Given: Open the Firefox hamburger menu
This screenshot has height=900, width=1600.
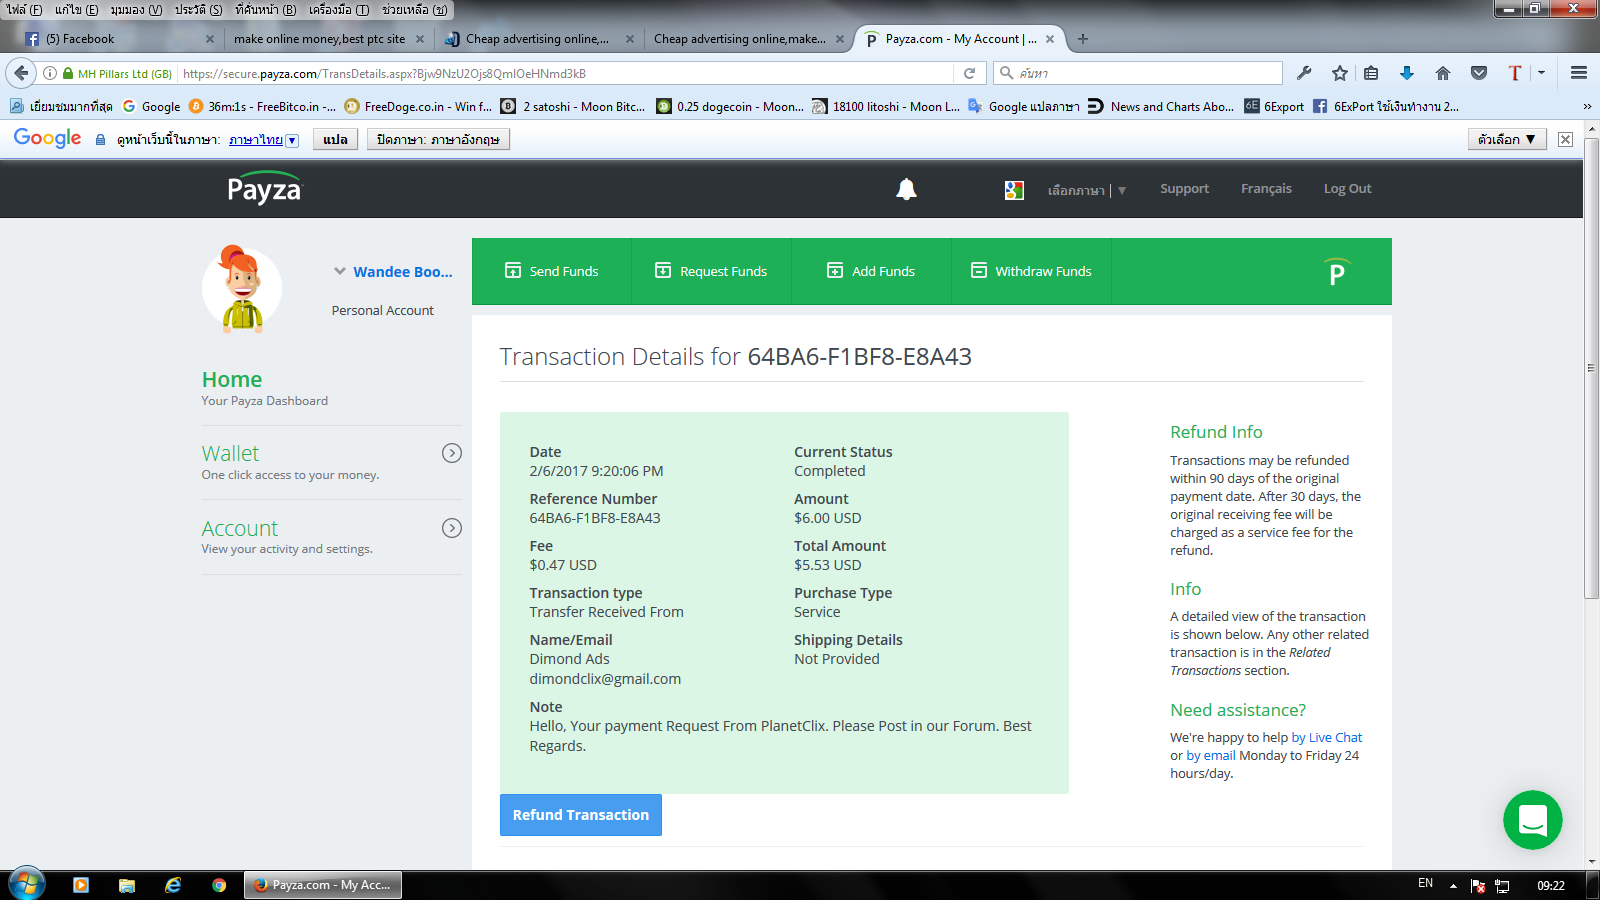Looking at the screenshot, I should [1579, 73].
